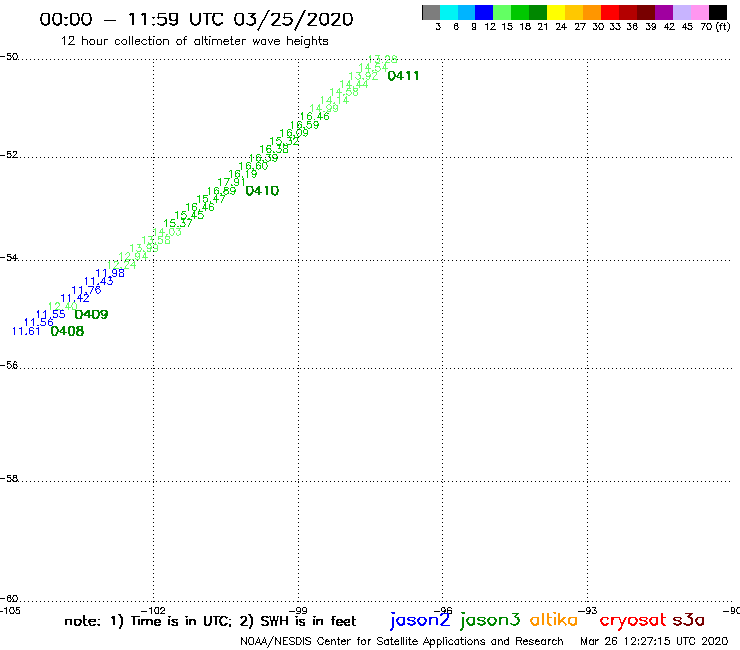Screen dimensions: 740x650
Task: Click the time label 0411
Action: pos(403,76)
